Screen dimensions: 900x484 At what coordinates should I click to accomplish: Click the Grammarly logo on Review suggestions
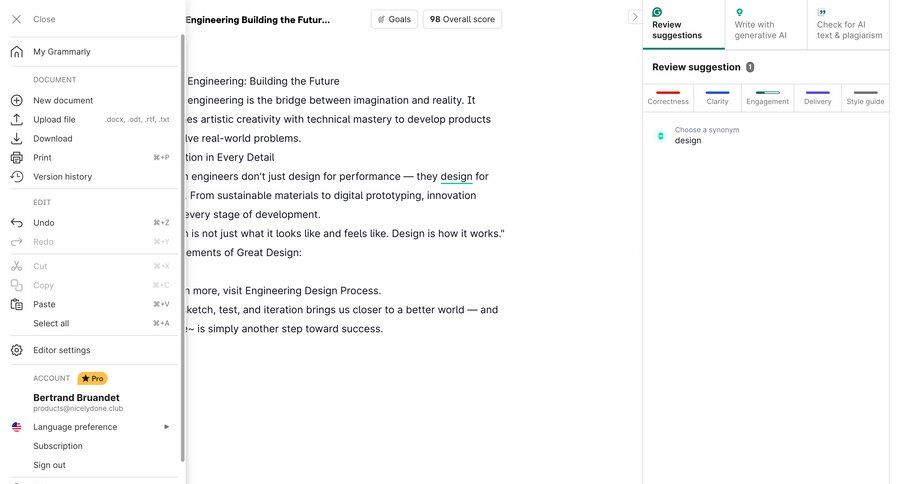pos(657,12)
